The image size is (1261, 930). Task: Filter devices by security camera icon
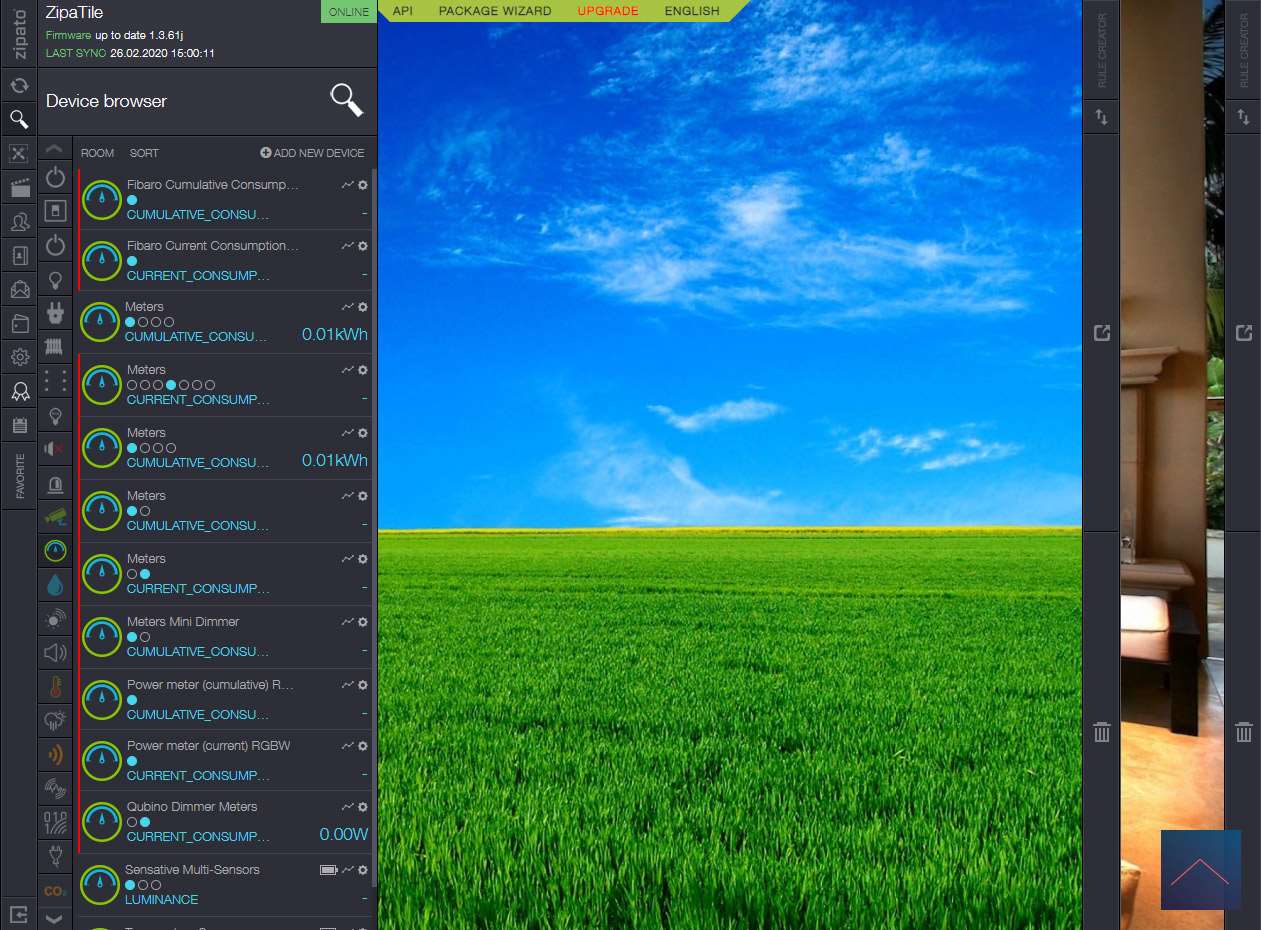[x=55, y=517]
